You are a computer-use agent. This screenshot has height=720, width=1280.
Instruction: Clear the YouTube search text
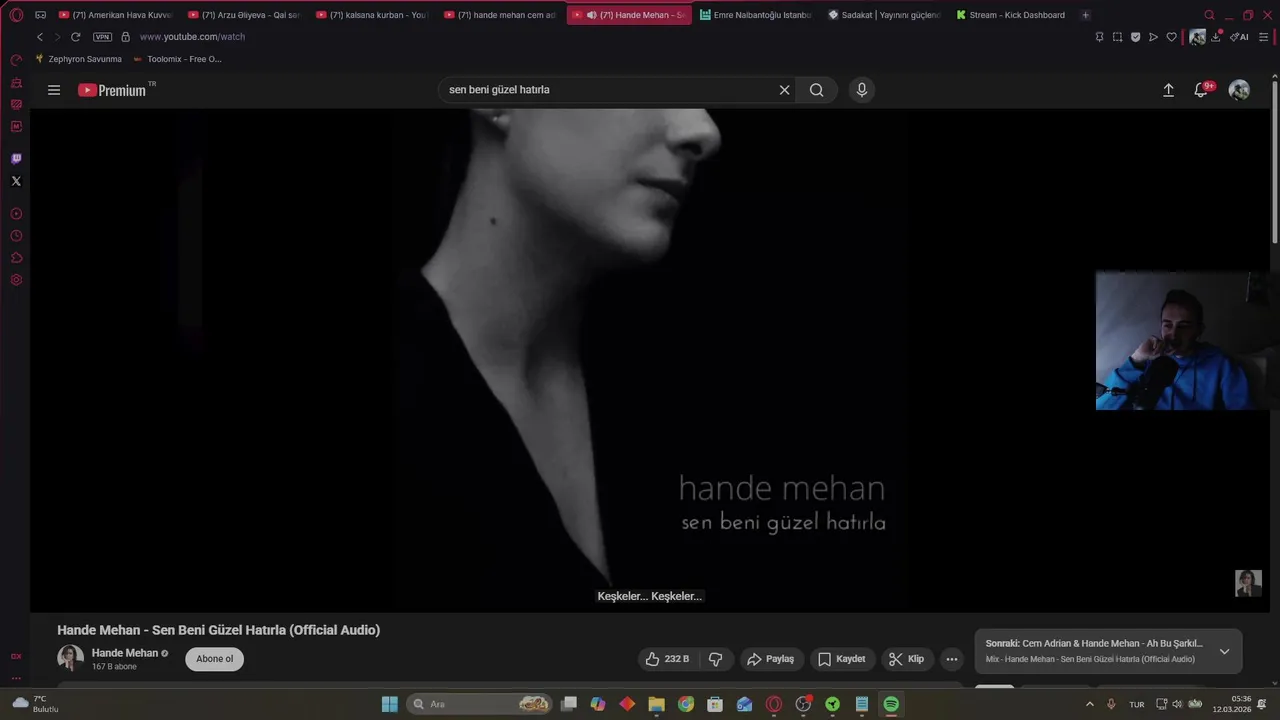pos(785,90)
